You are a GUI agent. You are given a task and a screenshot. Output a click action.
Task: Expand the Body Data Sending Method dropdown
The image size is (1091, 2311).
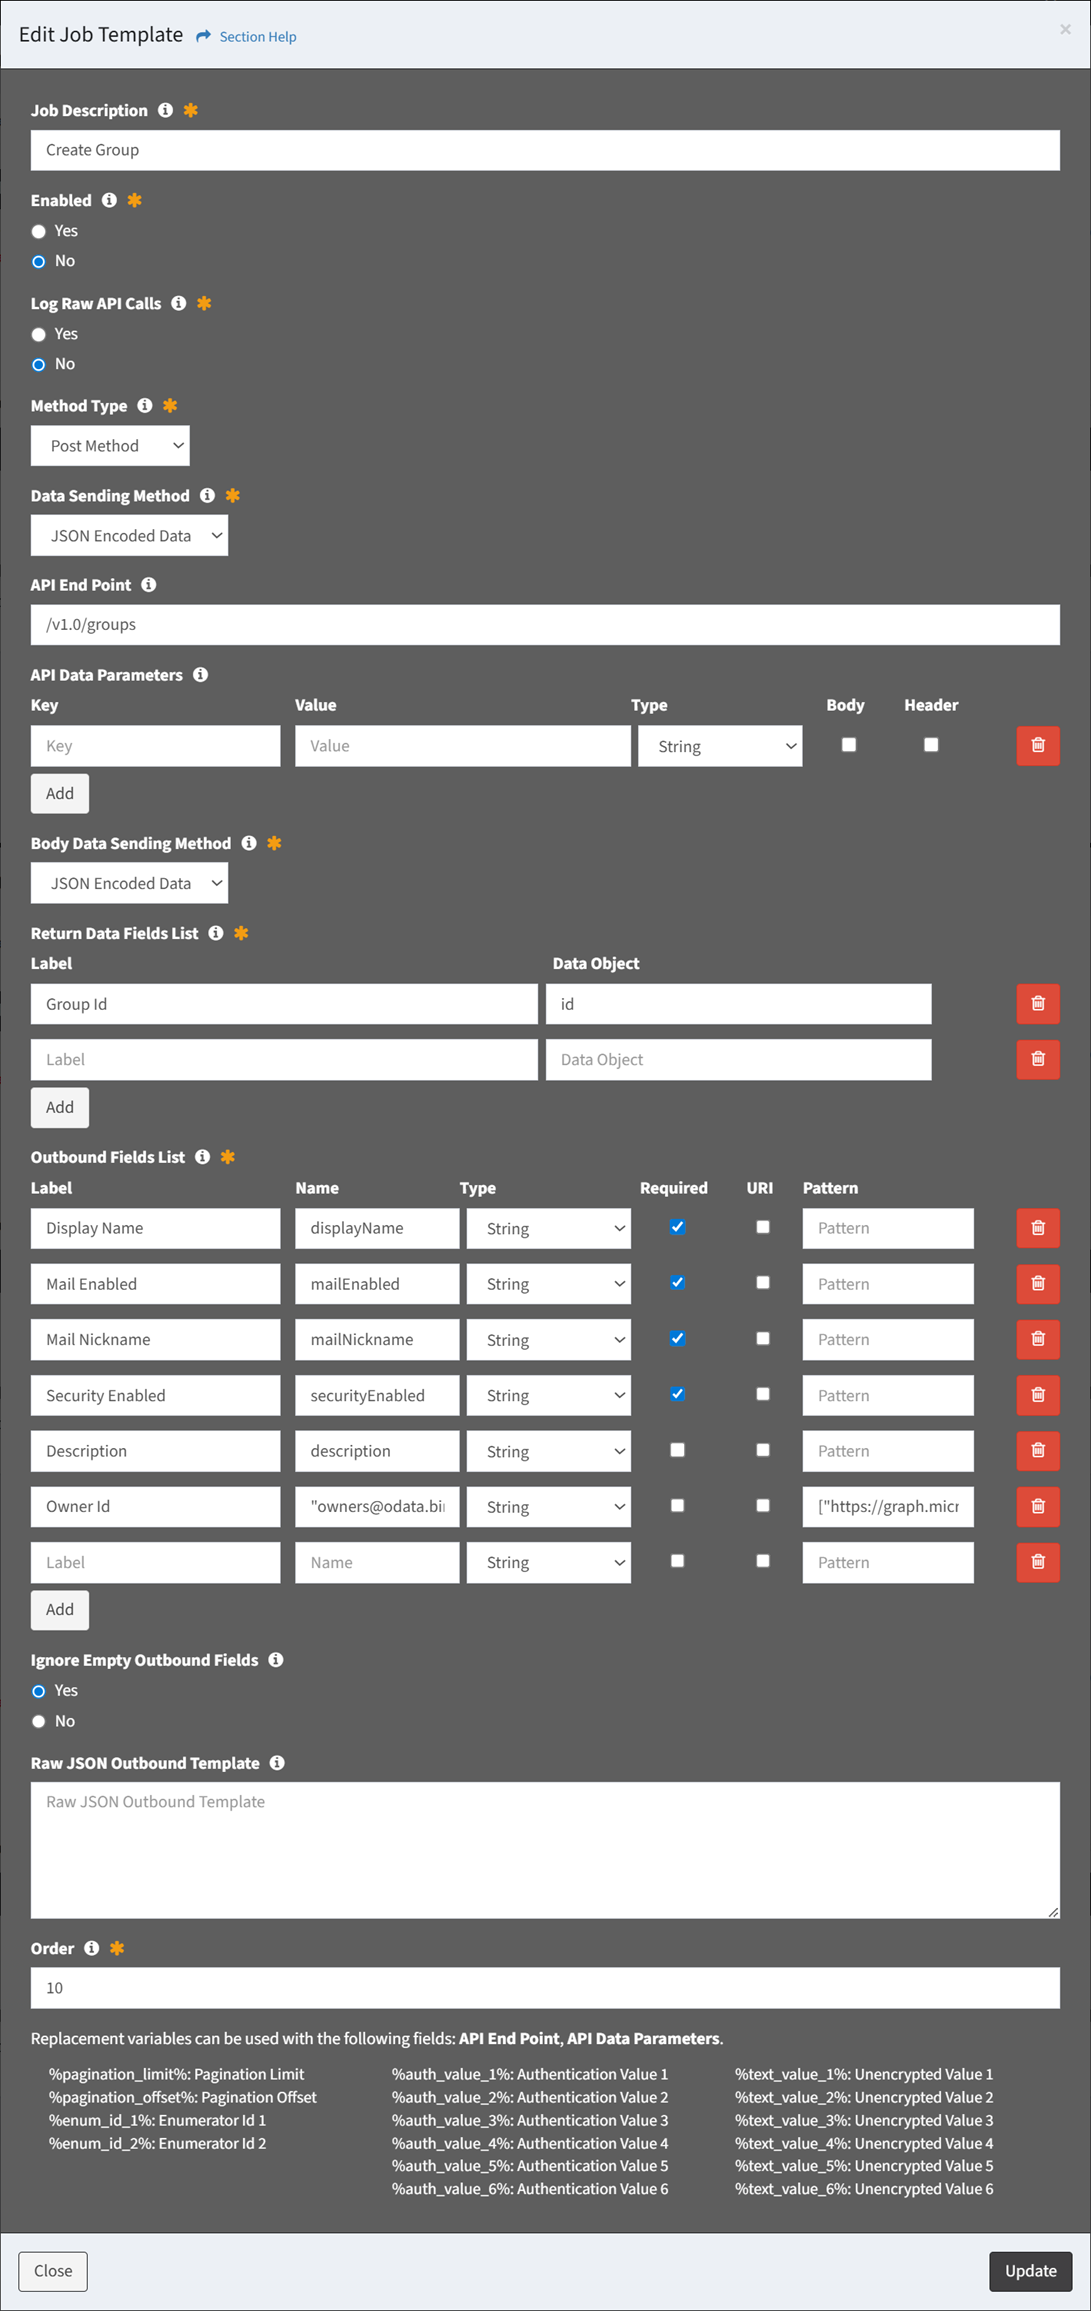[129, 883]
